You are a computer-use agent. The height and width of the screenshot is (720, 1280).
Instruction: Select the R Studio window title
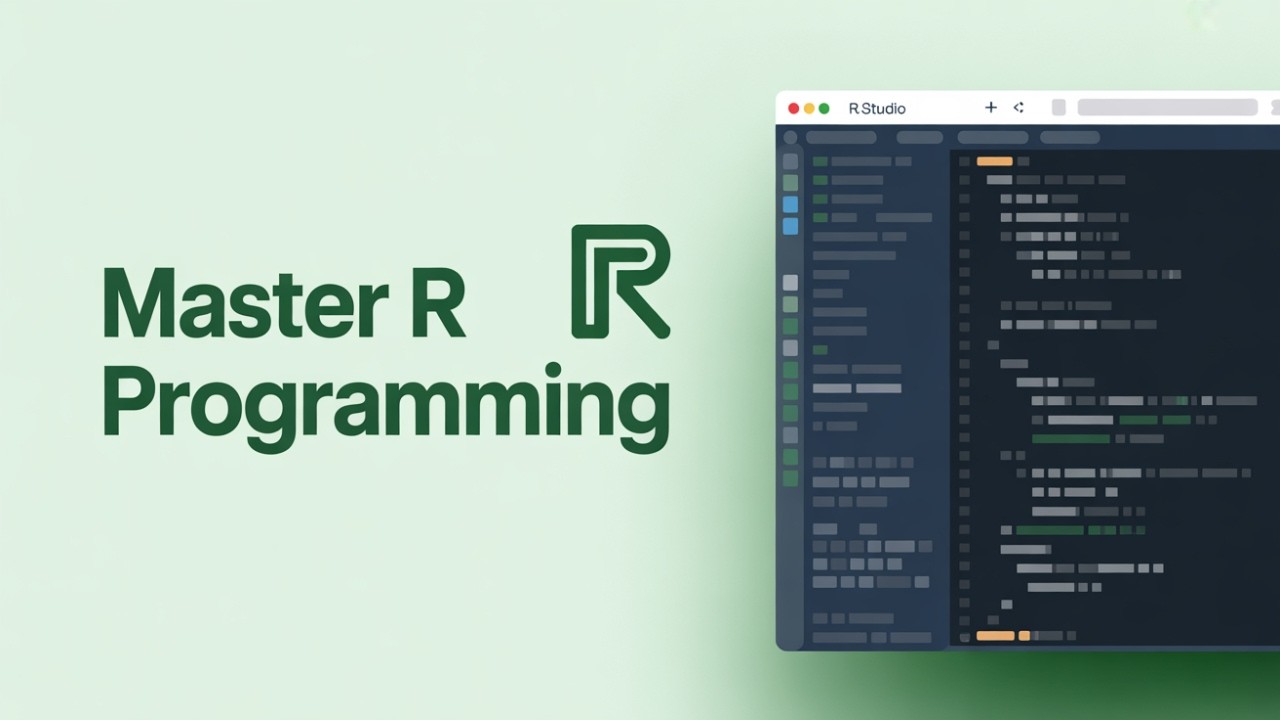pyautogui.click(x=877, y=108)
